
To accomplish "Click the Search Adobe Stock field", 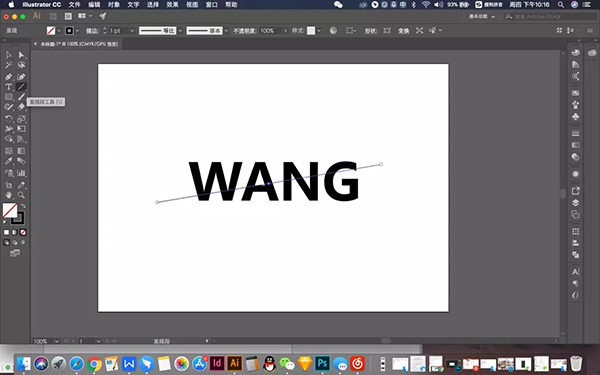I will 550,16.
